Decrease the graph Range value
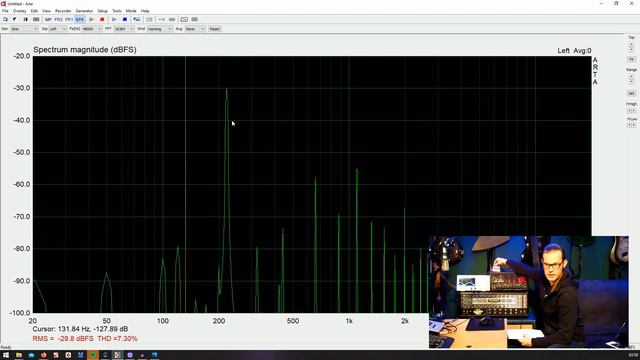Image resolution: width=640 pixels, height=360 pixels. click(x=631, y=82)
